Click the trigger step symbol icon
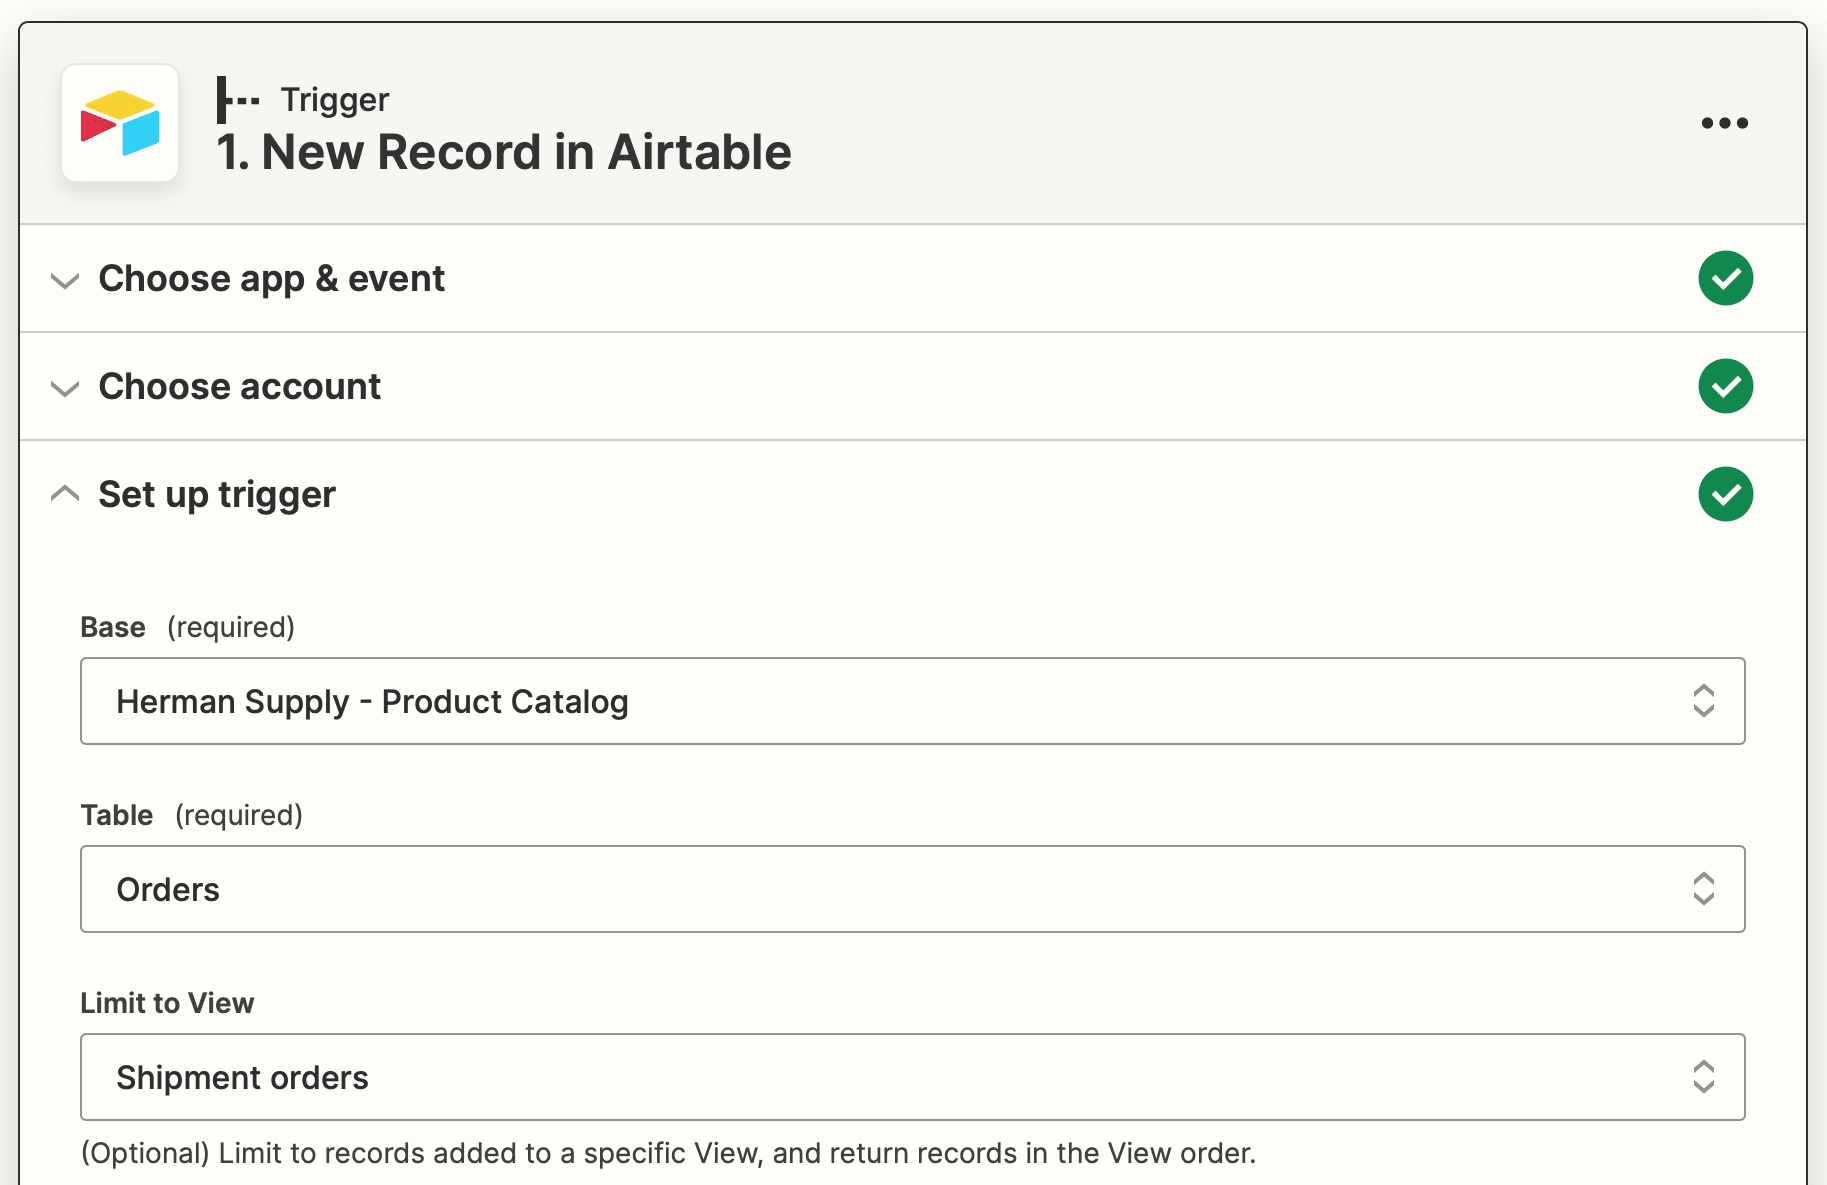 pos(237,100)
